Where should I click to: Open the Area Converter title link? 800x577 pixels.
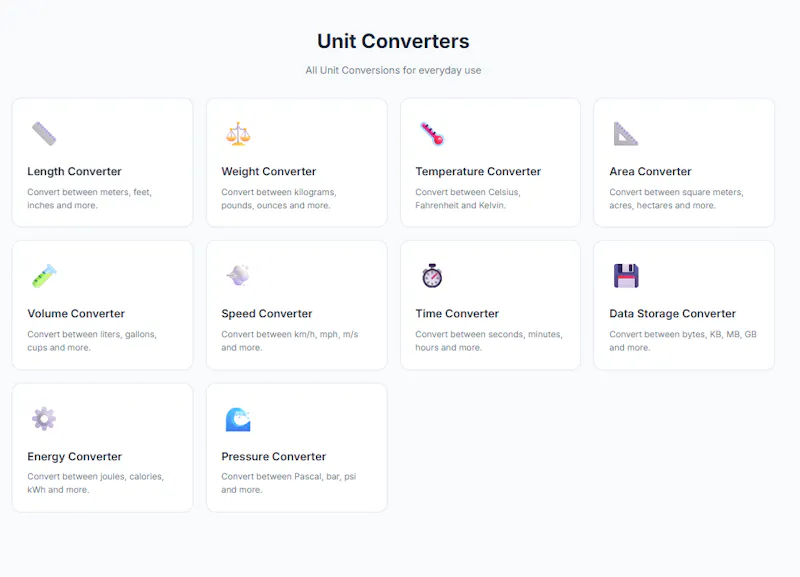click(651, 171)
